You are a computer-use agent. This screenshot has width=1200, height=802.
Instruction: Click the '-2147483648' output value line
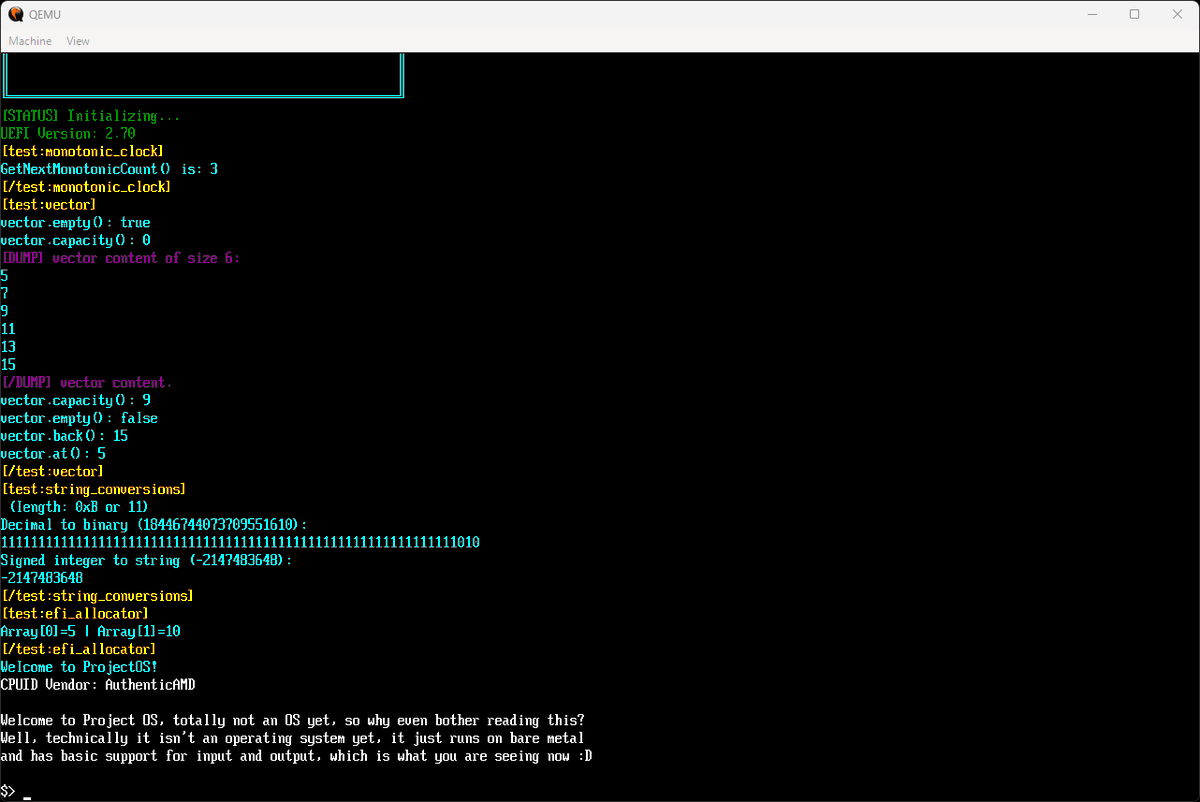tap(41, 578)
